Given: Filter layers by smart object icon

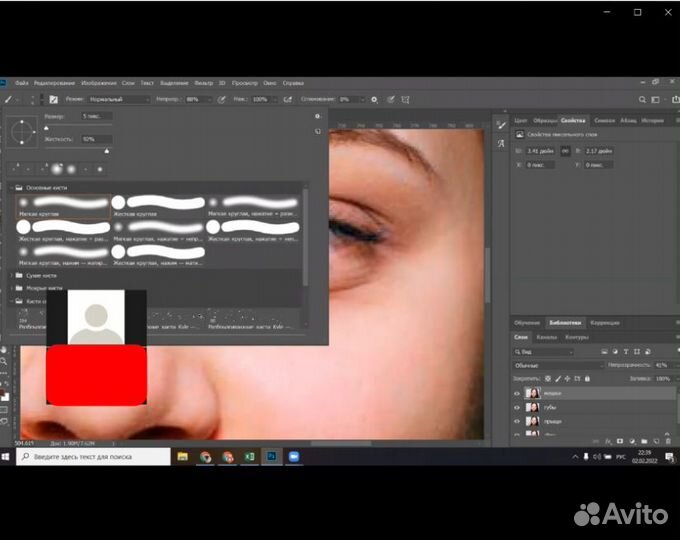Looking at the screenshot, I should click(x=647, y=352).
